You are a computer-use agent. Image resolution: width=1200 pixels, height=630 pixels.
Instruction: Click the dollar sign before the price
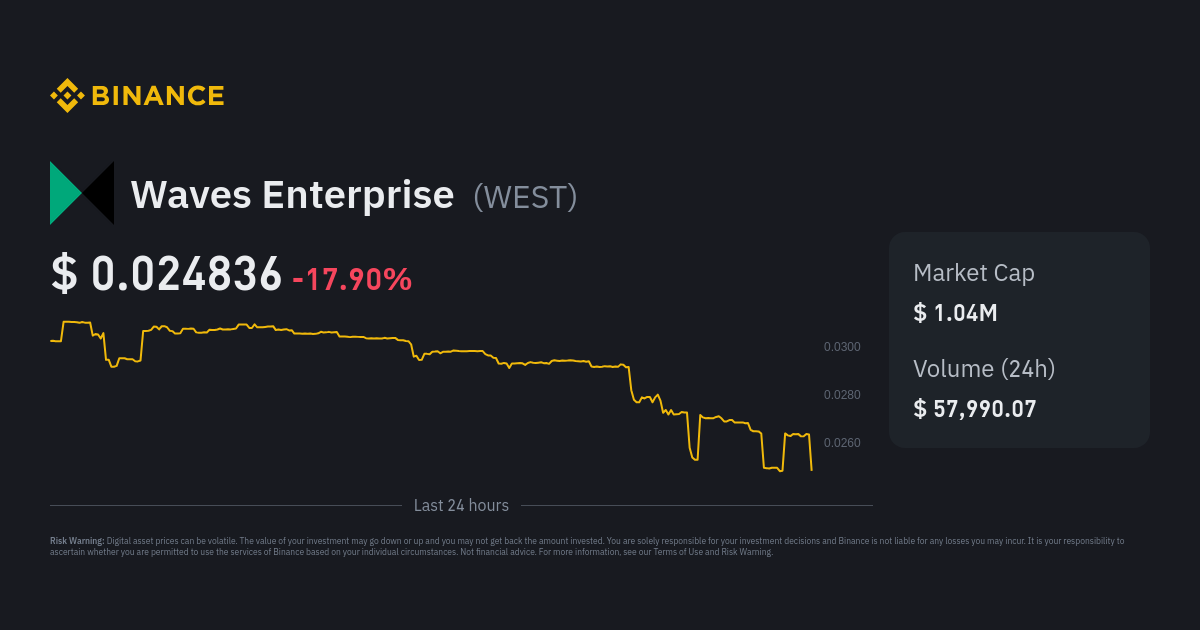click(x=64, y=276)
